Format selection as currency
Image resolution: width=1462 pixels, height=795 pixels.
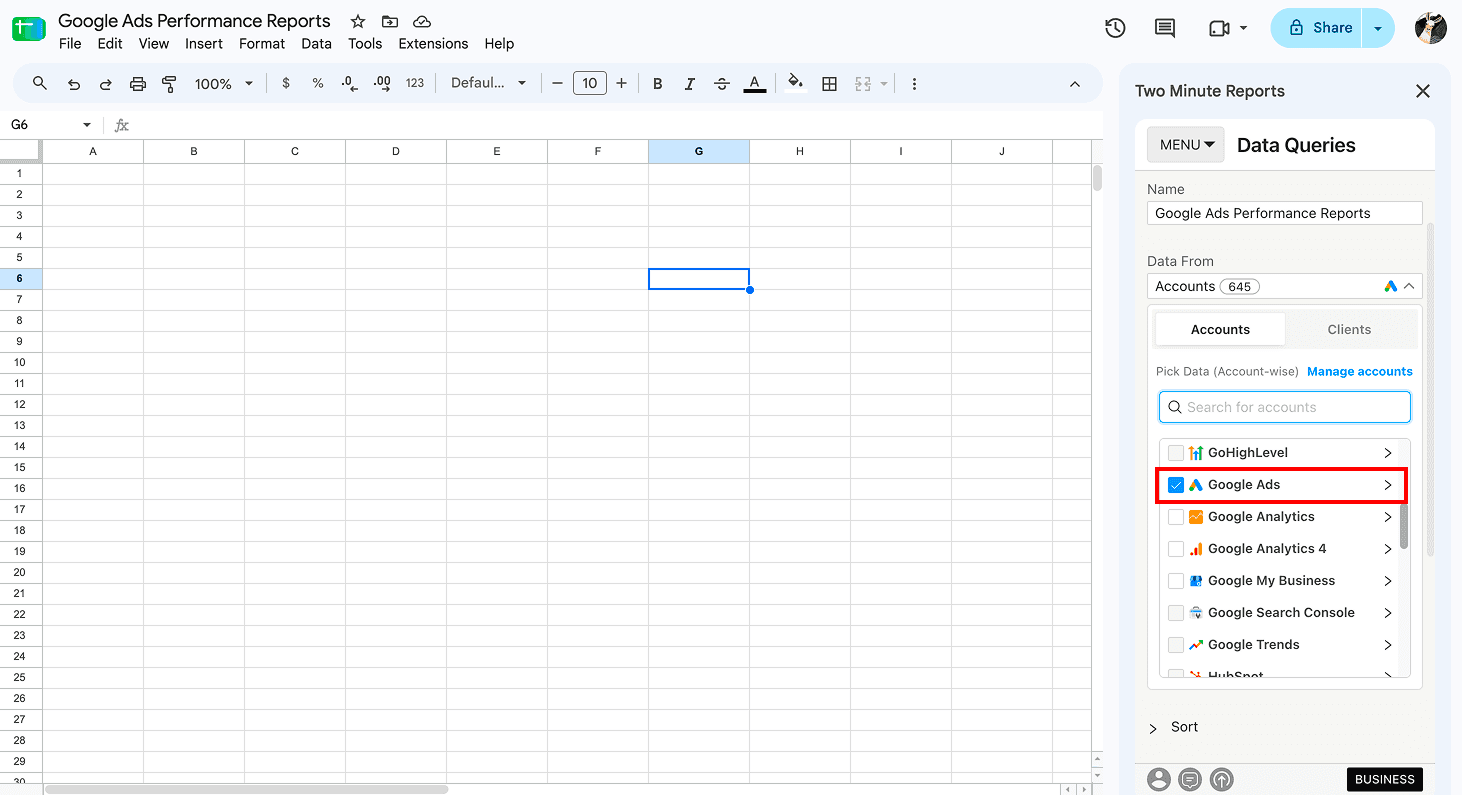point(286,84)
